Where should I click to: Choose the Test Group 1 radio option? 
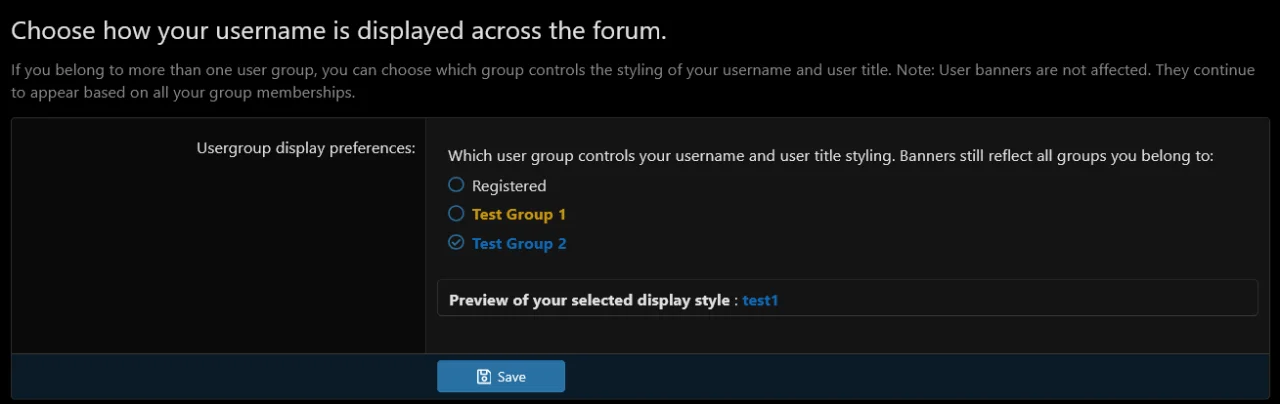(x=456, y=214)
